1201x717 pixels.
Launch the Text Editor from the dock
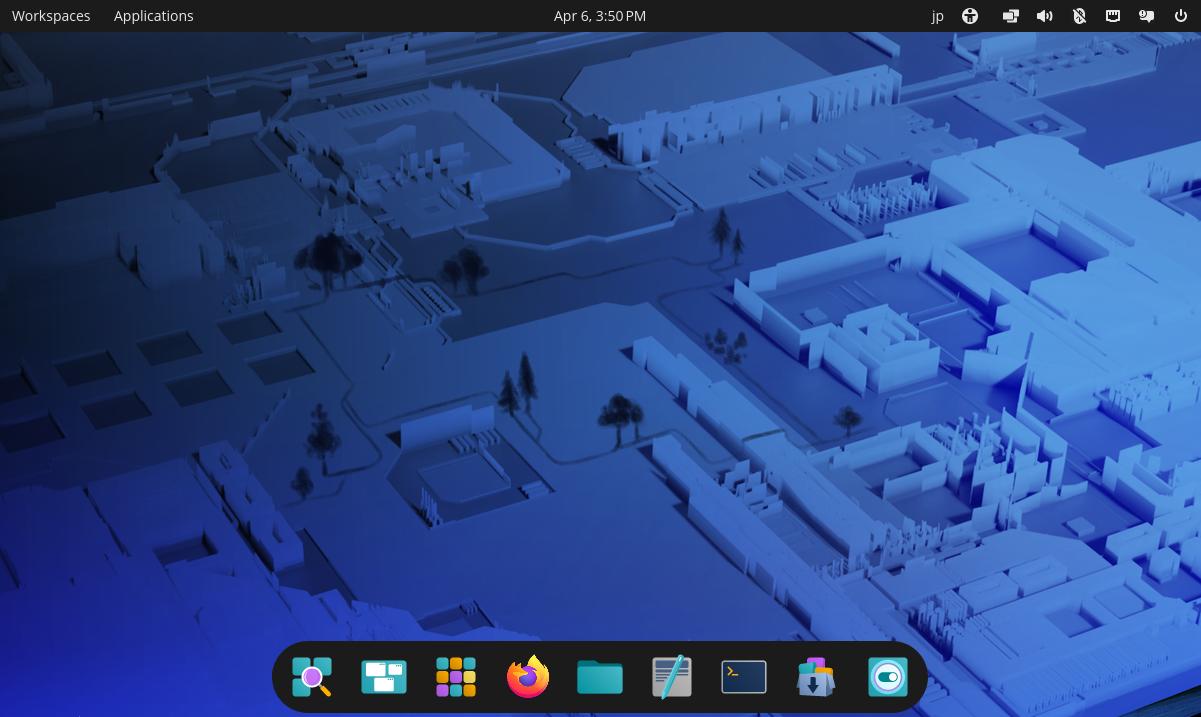[672, 677]
